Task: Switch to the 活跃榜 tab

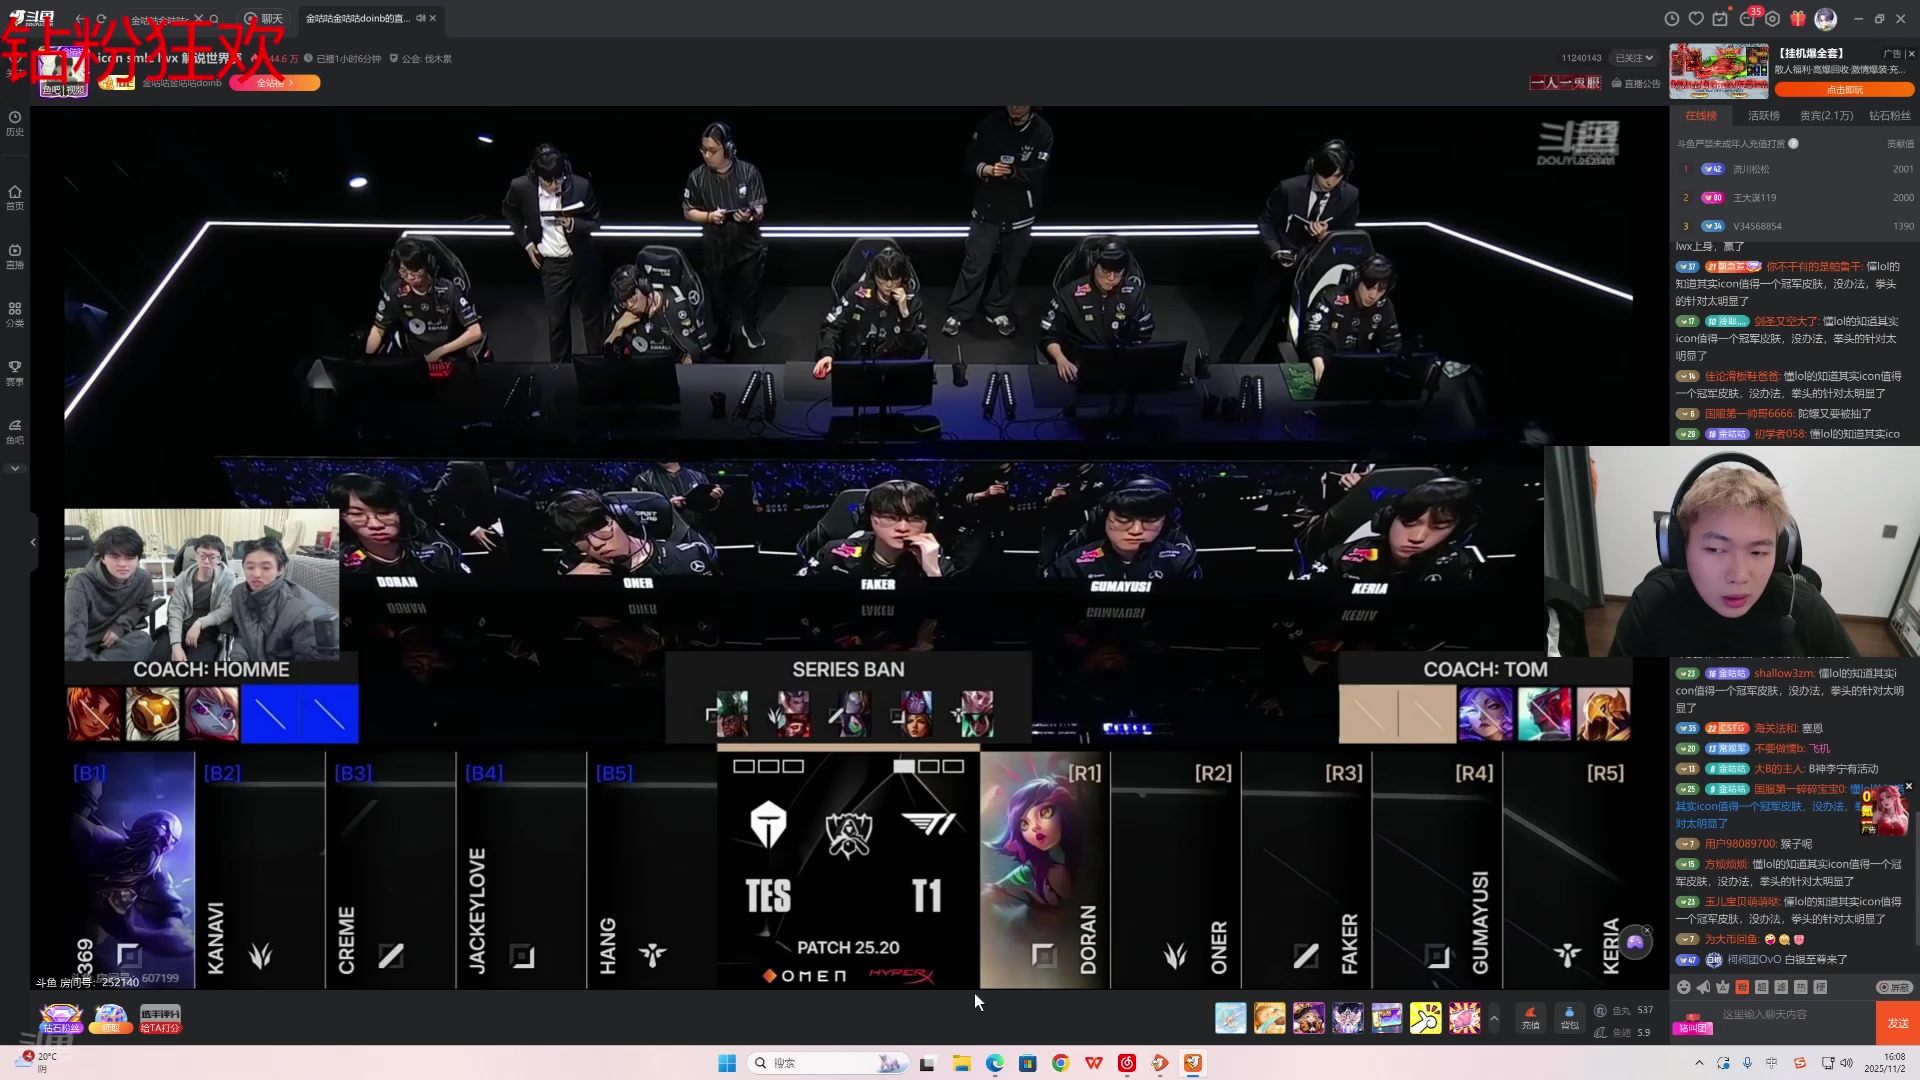Action: tap(1763, 116)
